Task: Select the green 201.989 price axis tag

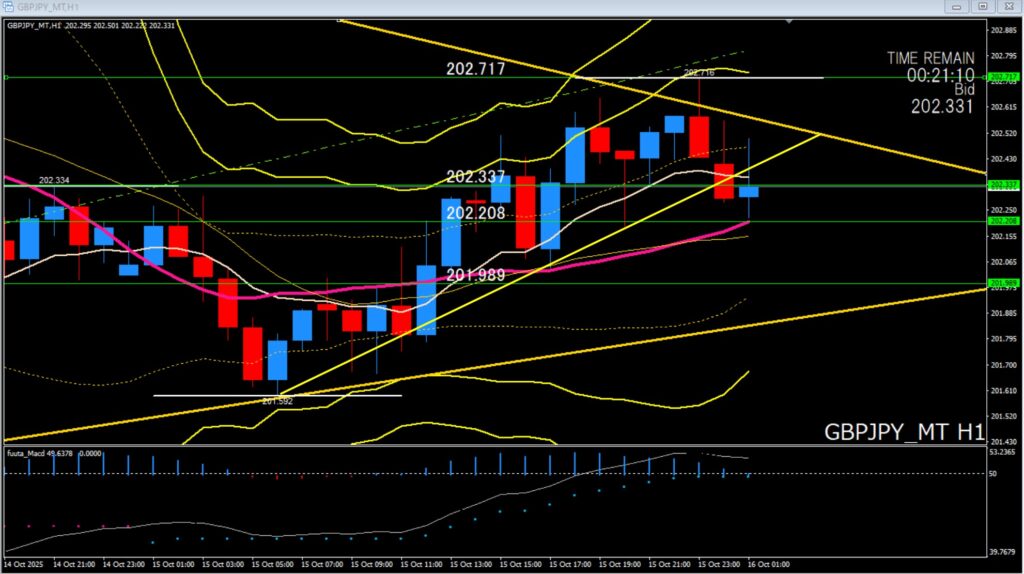Action: [1001, 283]
